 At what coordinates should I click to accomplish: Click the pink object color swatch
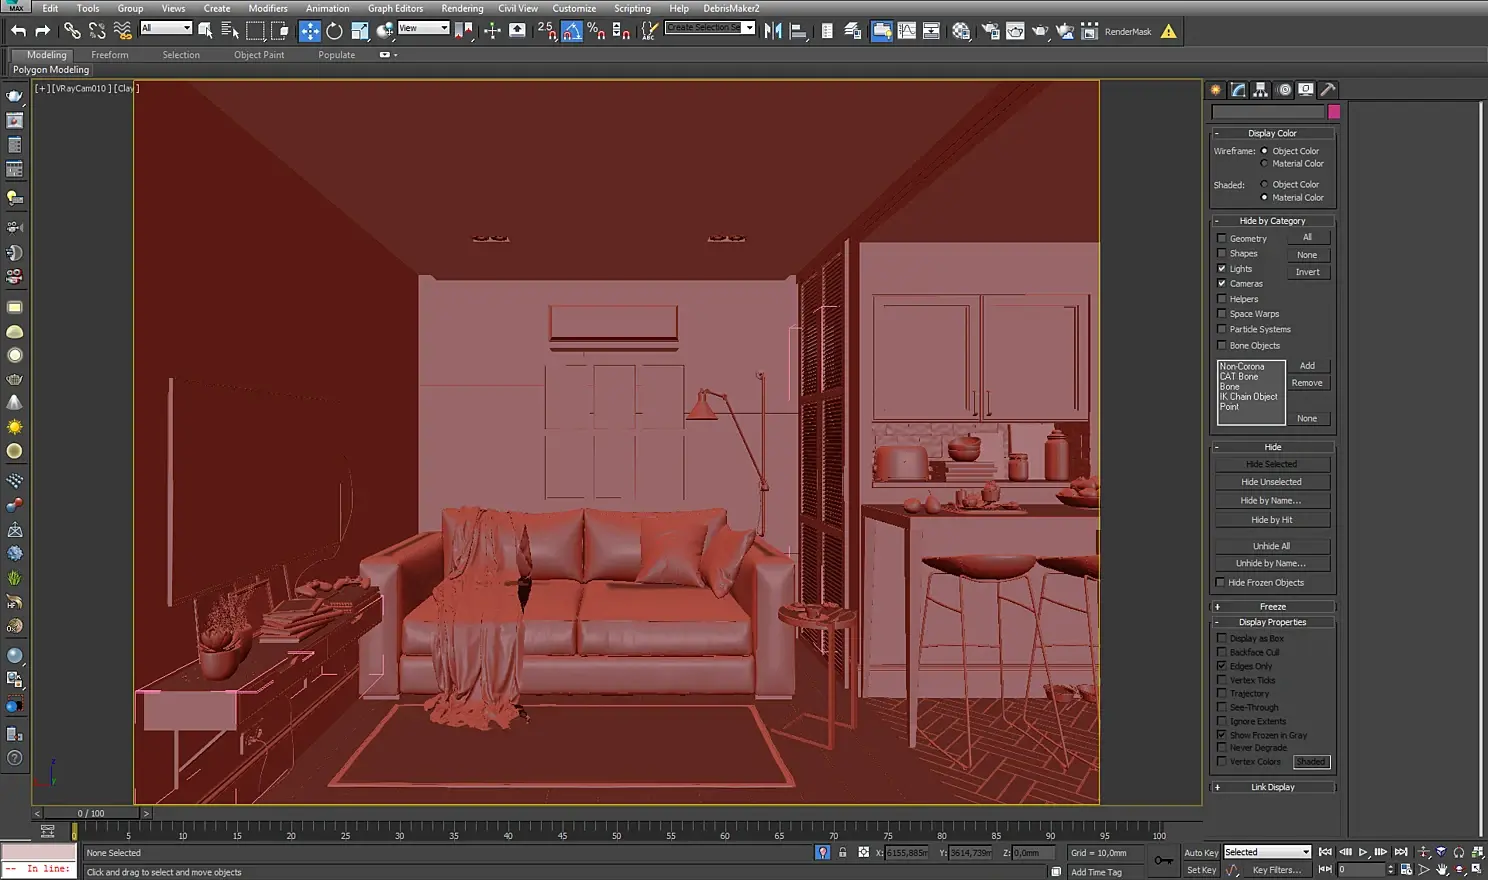1334,112
